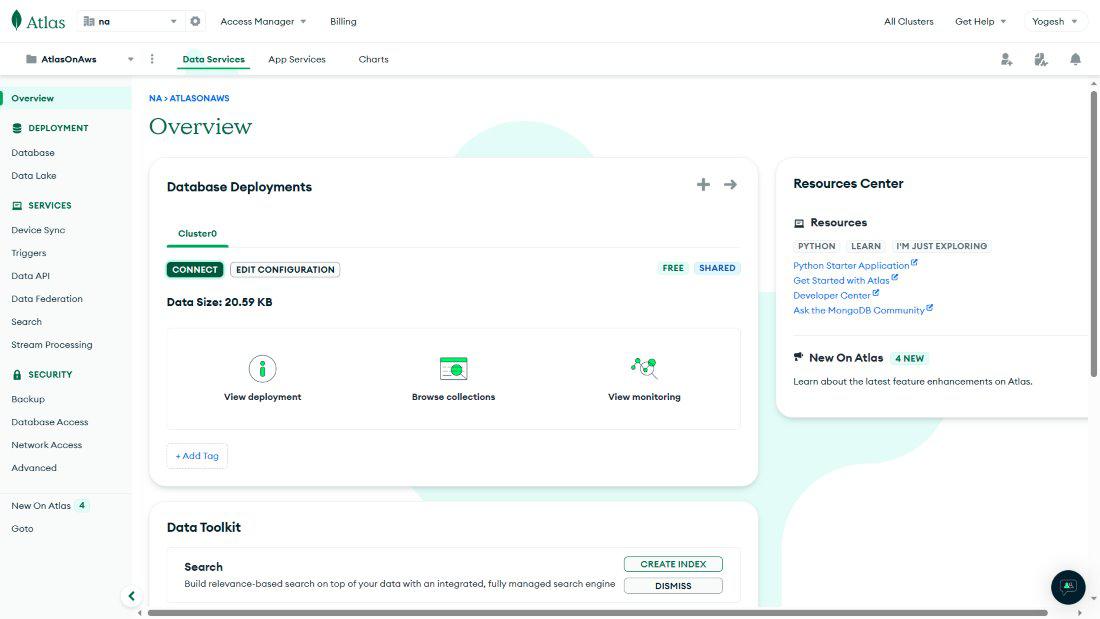Switch to the Charts tab

pyautogui.click(x=373, y=60)
